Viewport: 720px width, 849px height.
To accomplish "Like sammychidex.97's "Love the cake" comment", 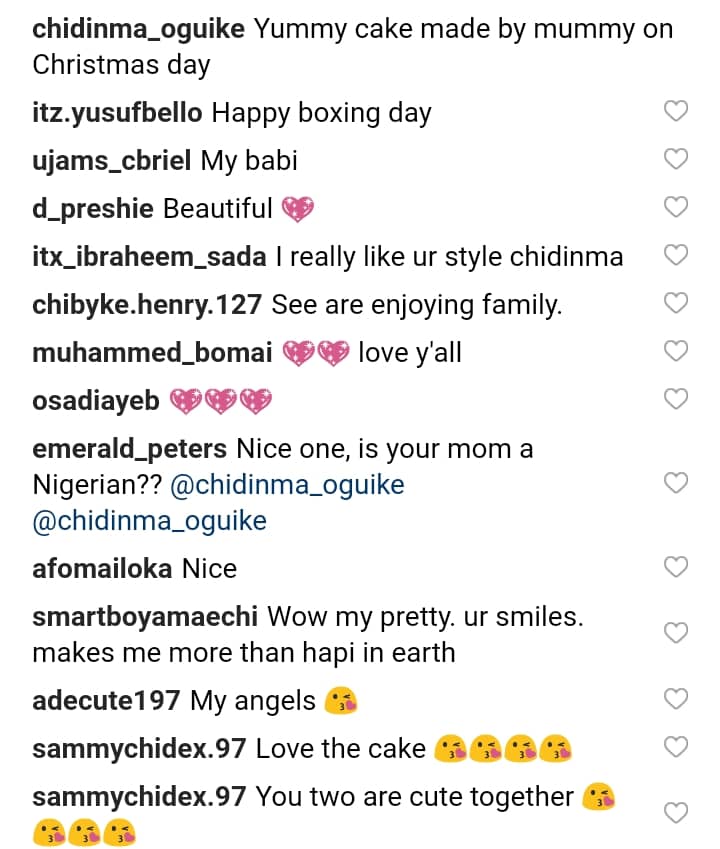I will point(677,748).
